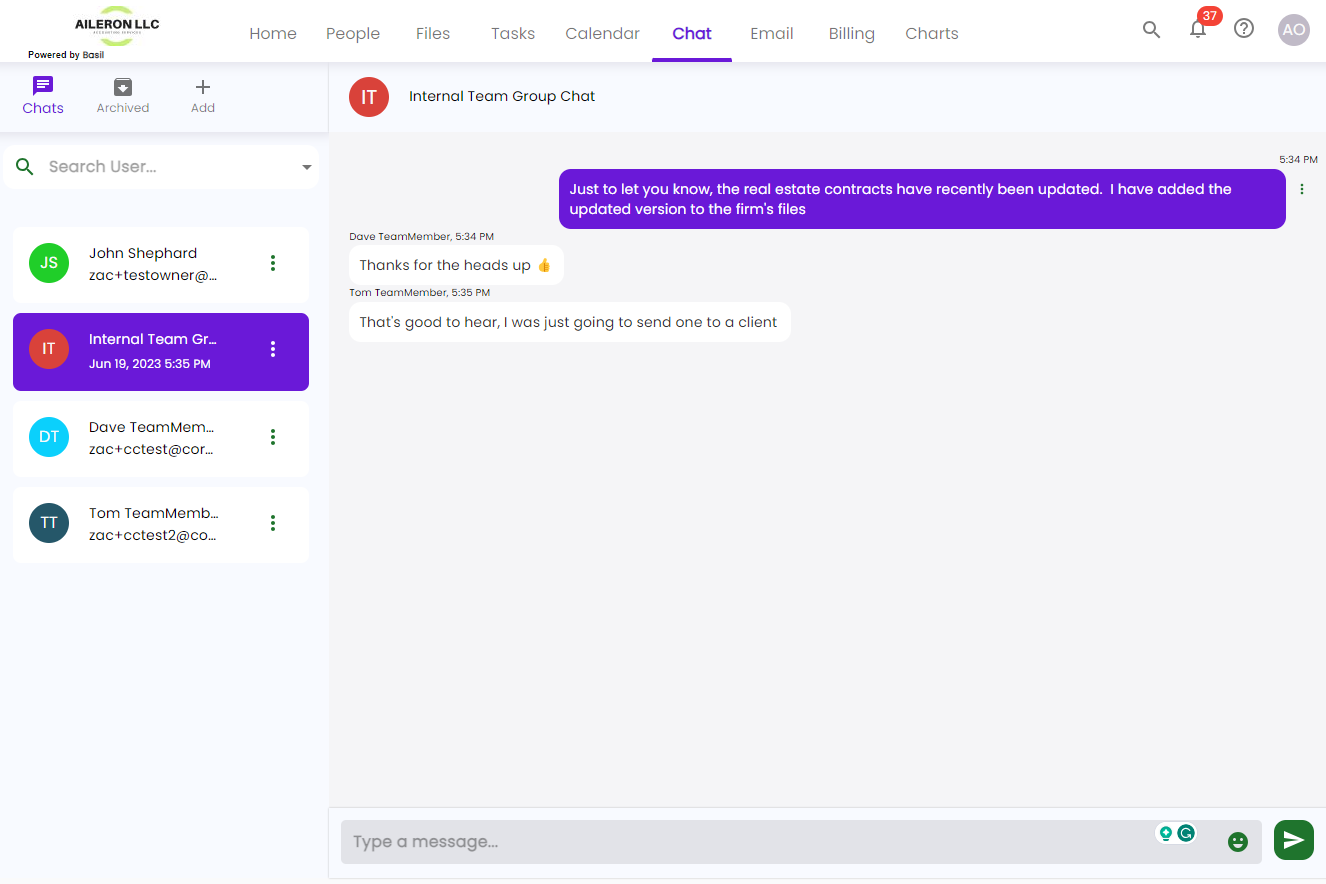Switch to the Calendar tab
The width and height of the screenshot is (1326, 884).
[602, 33]
